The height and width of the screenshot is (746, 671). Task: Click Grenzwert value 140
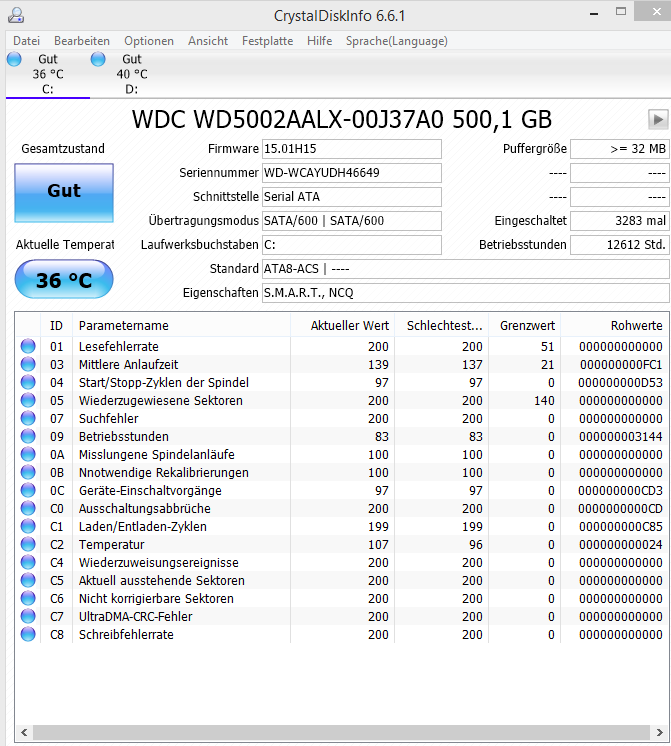544,401
